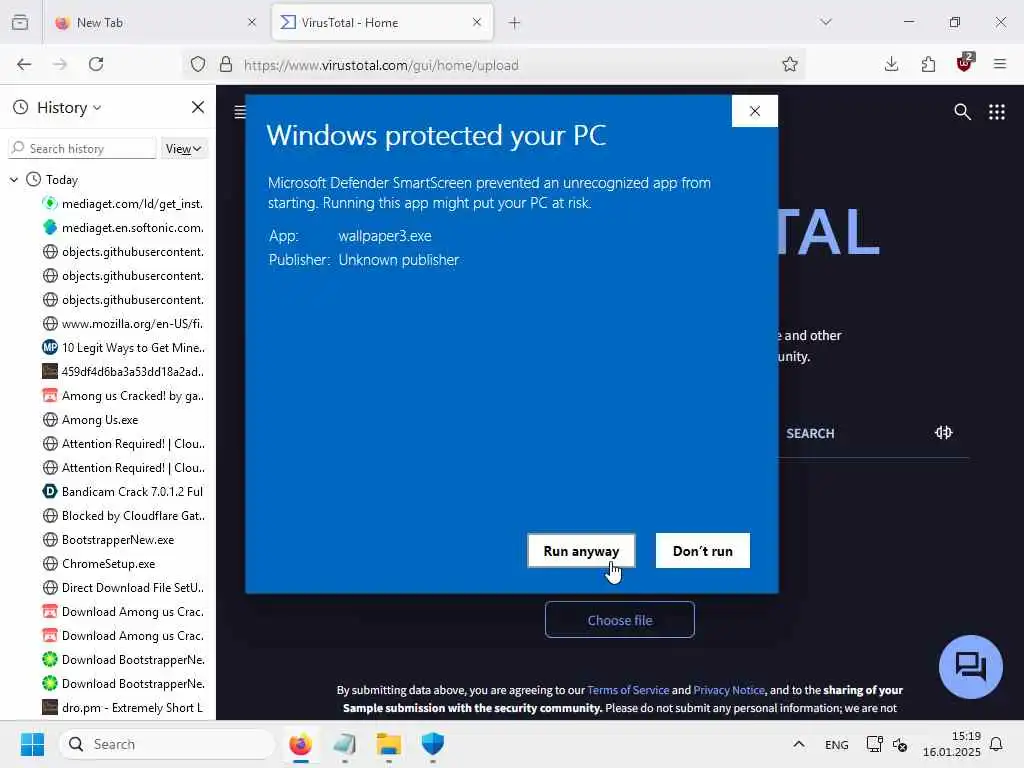Viewport: 1024px width, 768px height.
Task: Switch to the New Tab tab
Action: tap(155, 23)
